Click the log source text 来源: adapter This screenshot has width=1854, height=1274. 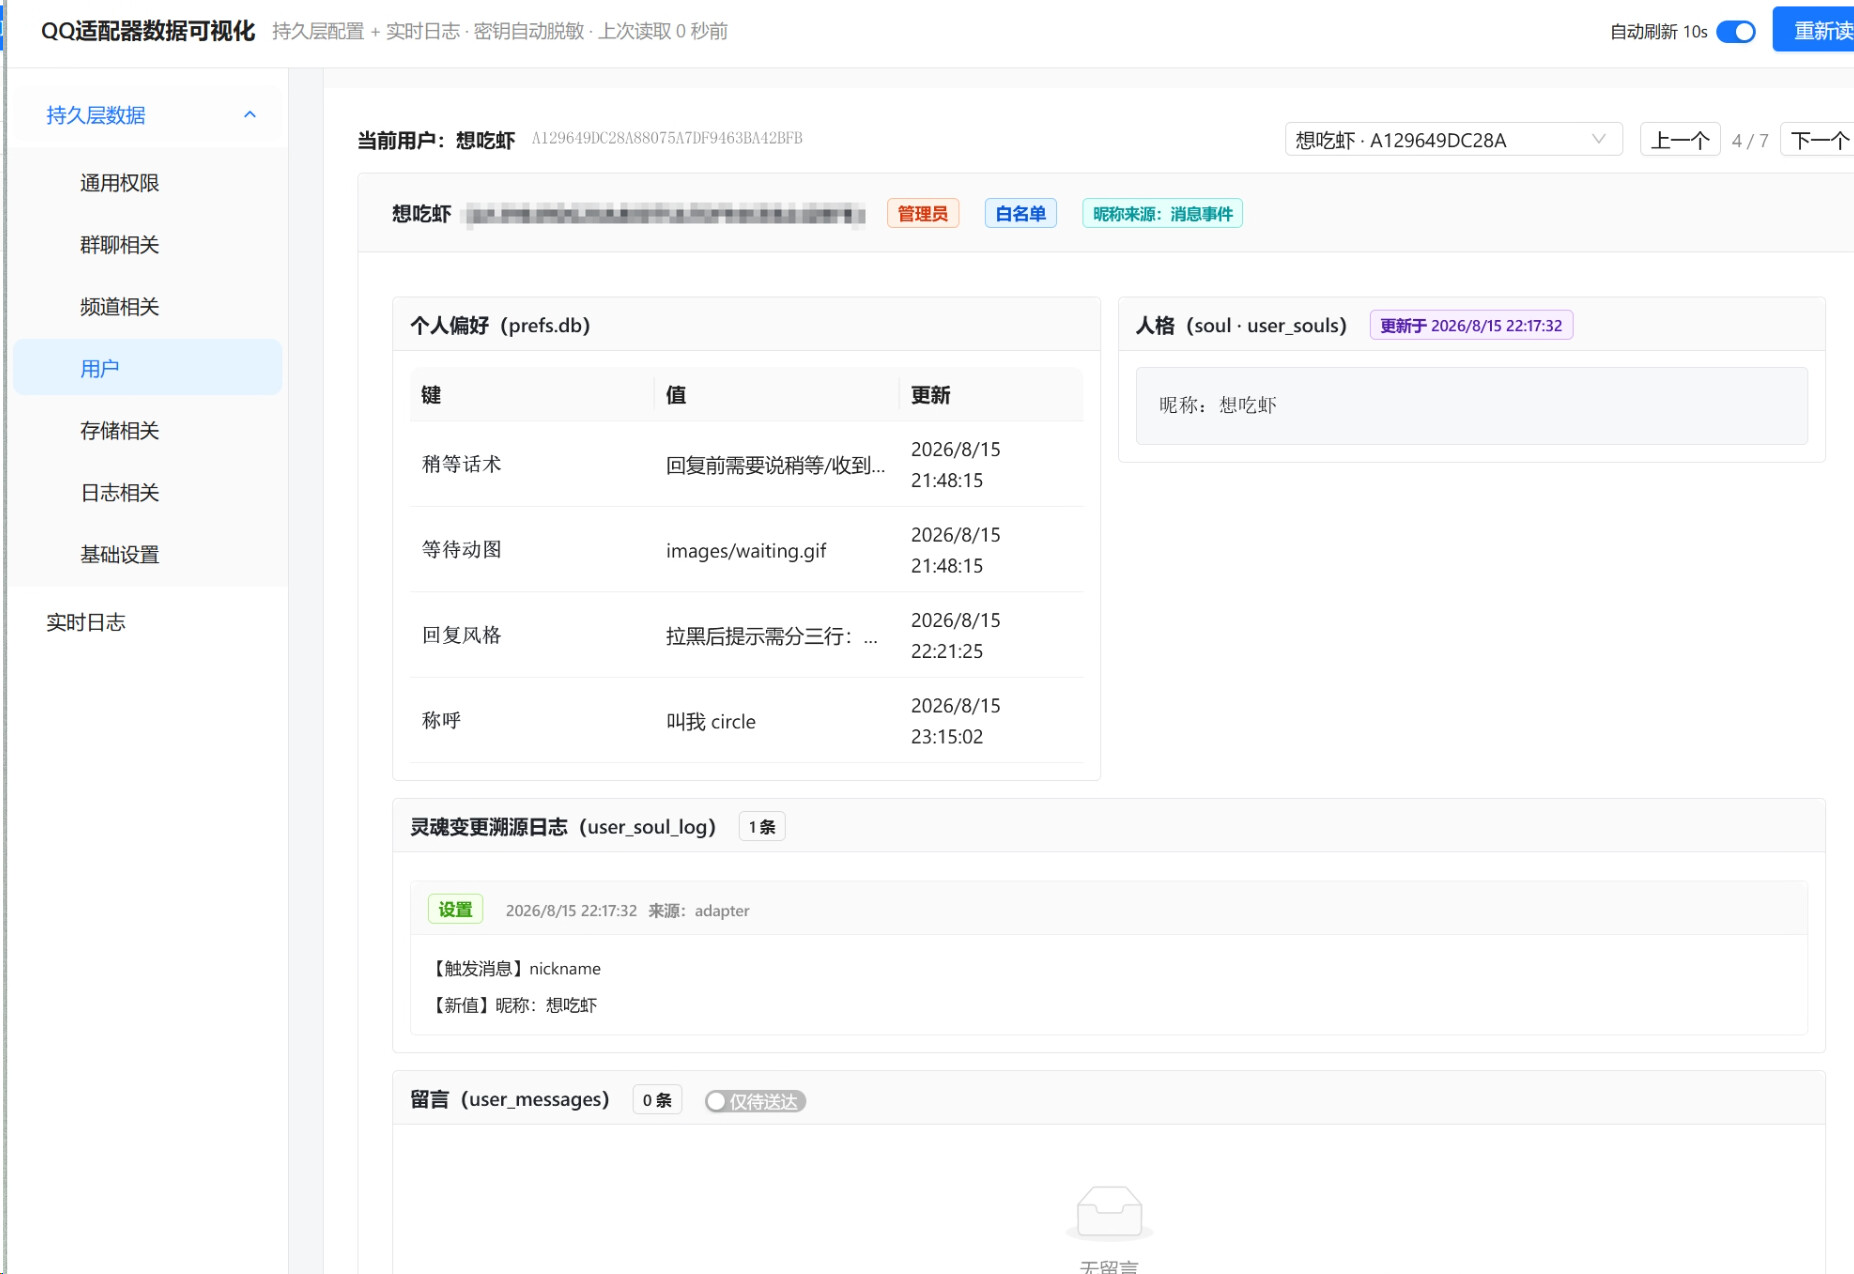[699, 910]
